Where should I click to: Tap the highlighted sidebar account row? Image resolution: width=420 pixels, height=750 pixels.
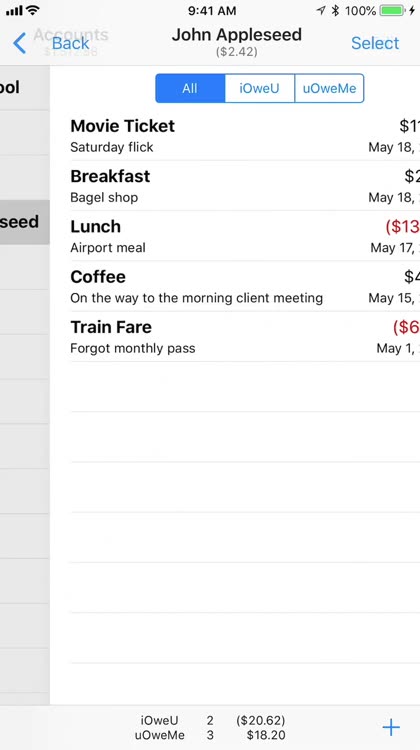pyautogui.click(x=25, y=222)
